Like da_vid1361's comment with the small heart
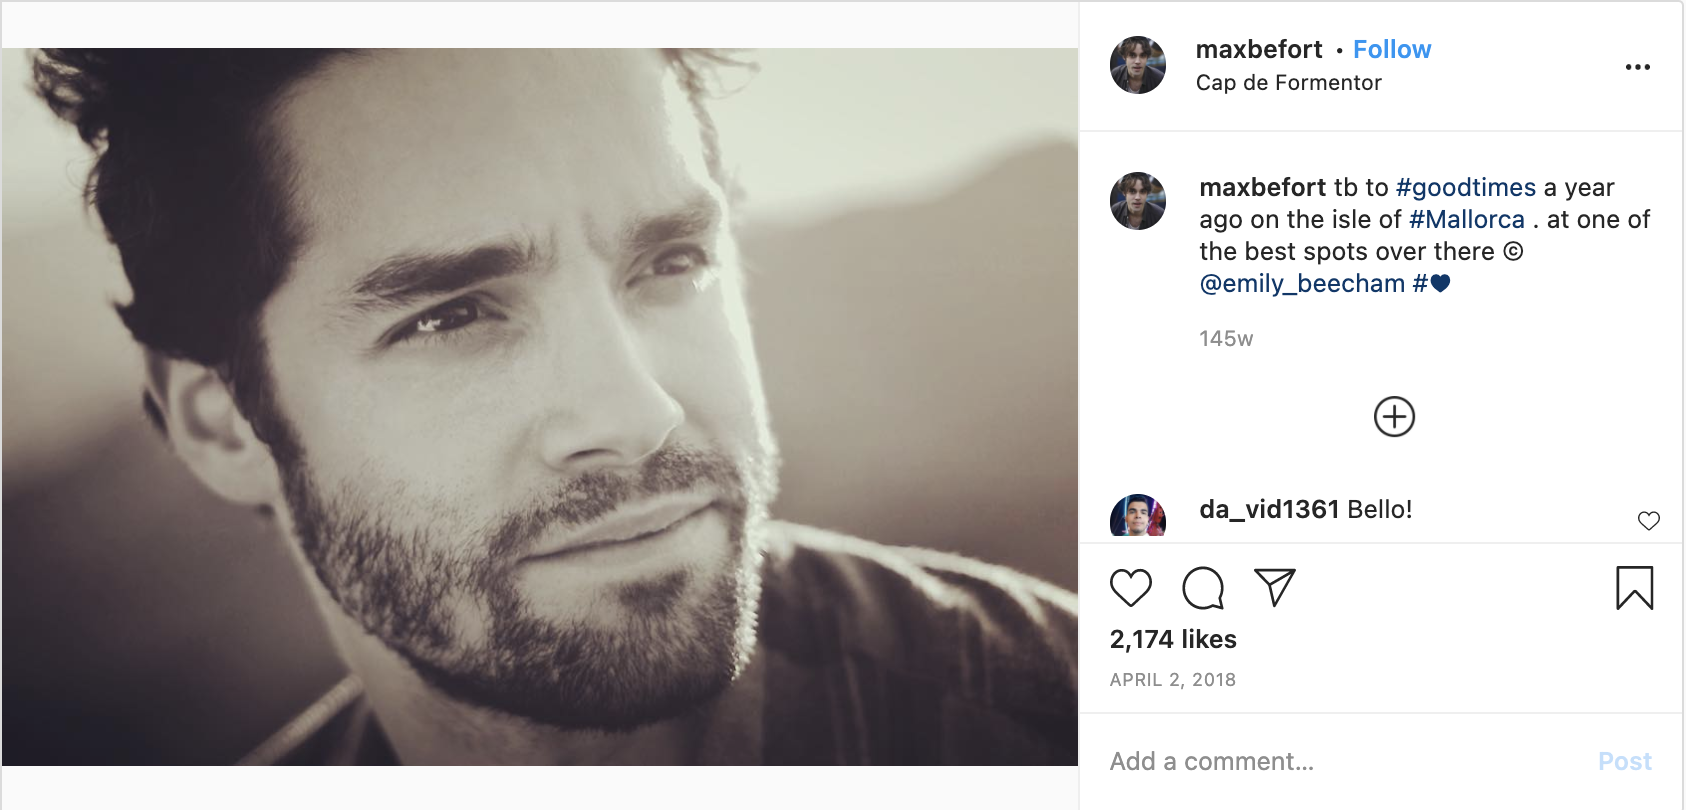Image resolution: width=1686 pixels, height=810 pixels. [x=1649, y=520]
